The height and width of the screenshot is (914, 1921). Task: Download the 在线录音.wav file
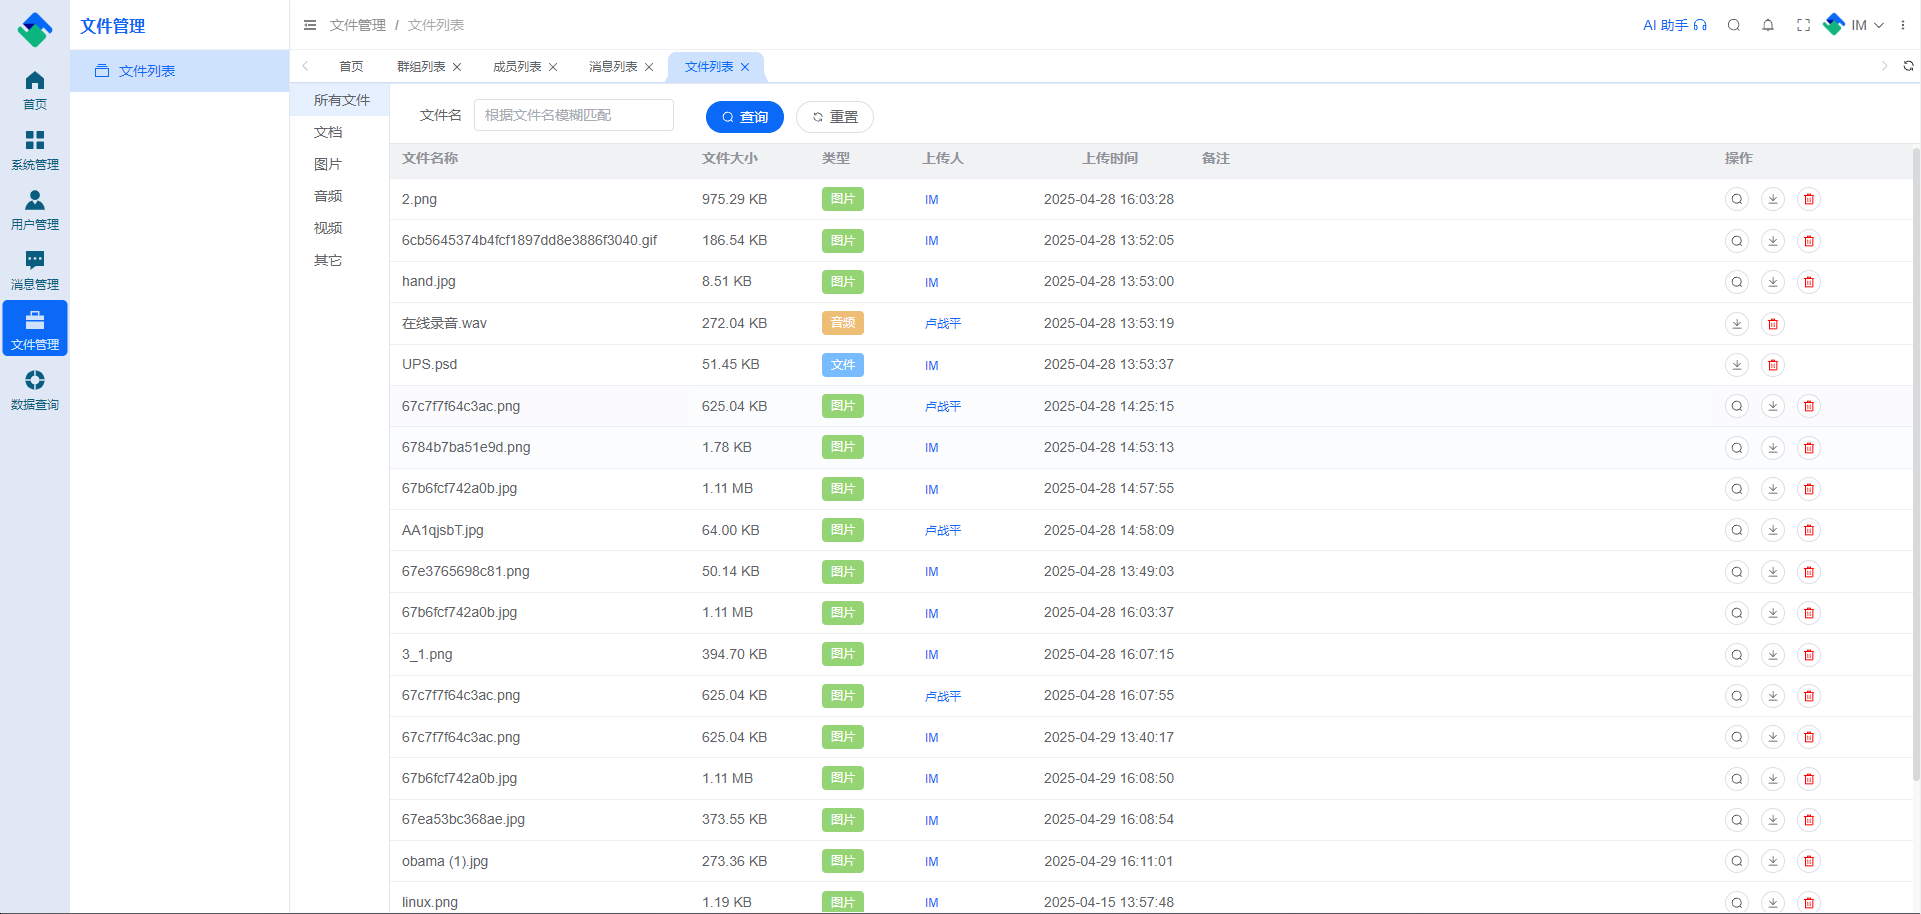click(x=1737, y=324)
